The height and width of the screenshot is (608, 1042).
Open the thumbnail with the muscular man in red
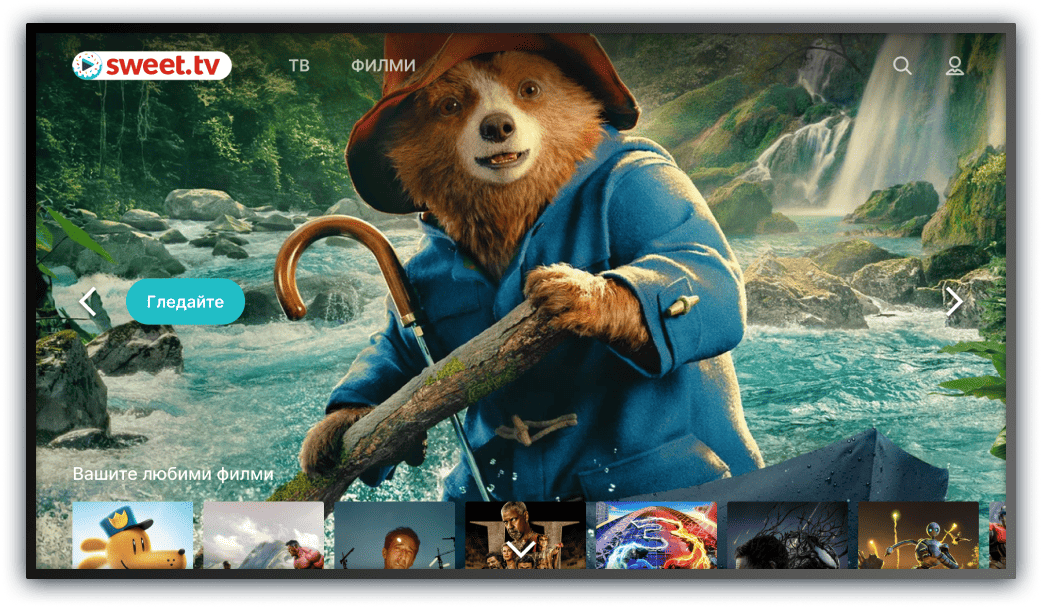click(x=263, y=535)
